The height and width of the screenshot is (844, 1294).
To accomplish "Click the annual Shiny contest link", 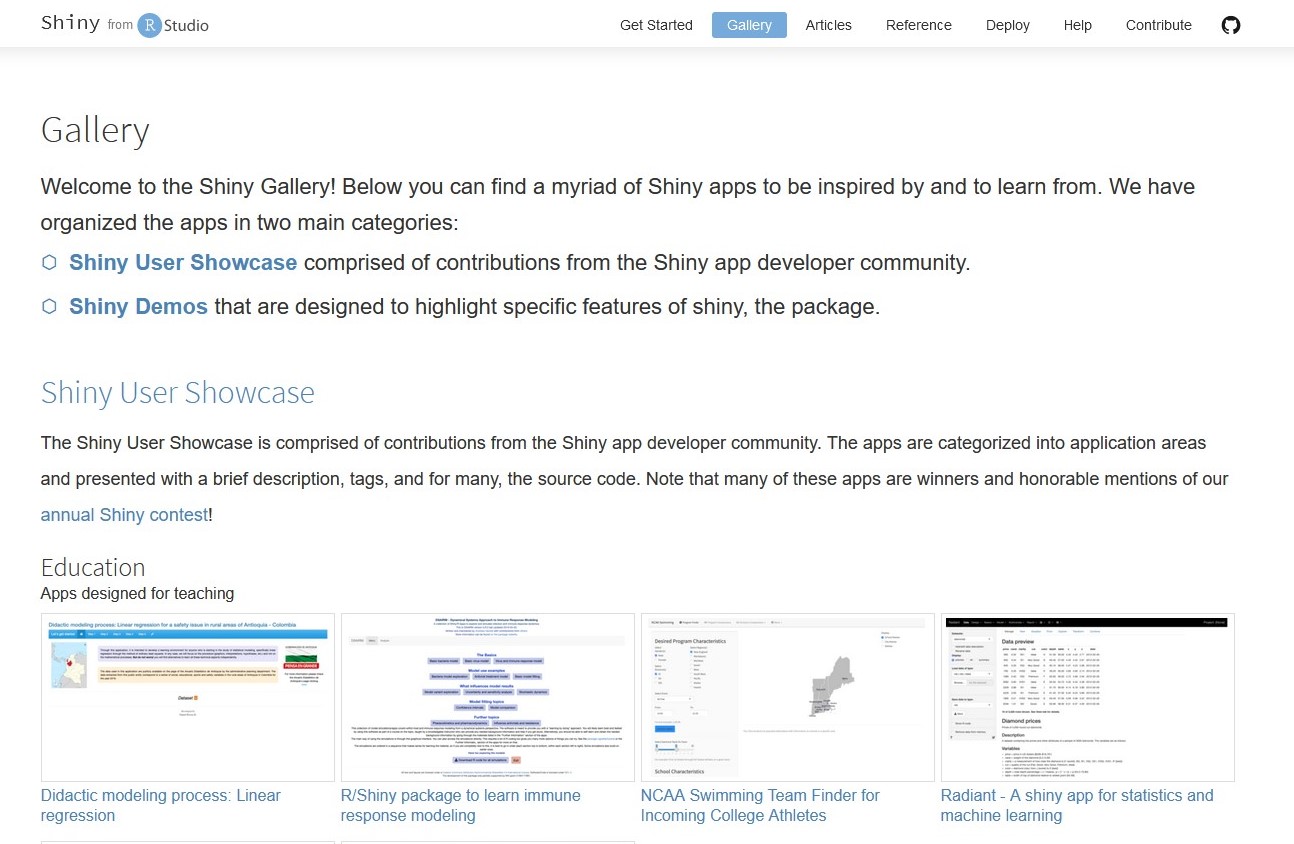I will [122, 514].
